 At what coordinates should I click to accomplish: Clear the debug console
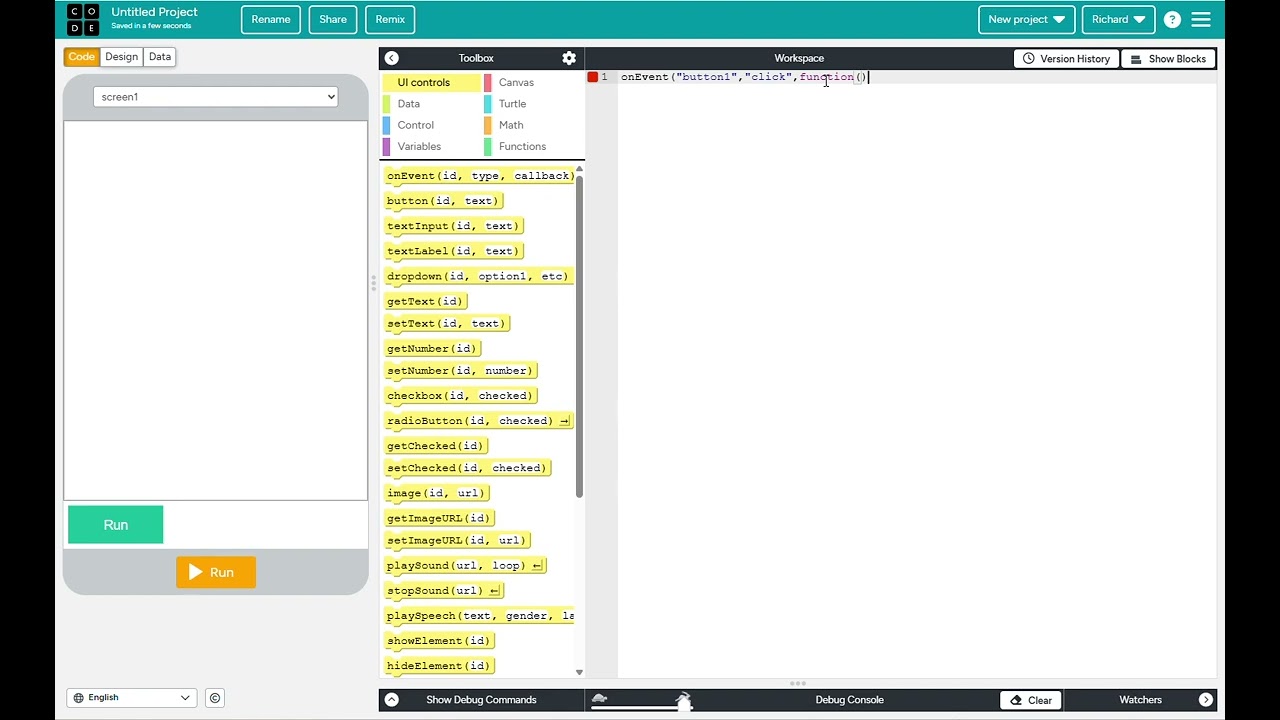pos(1031,700)
